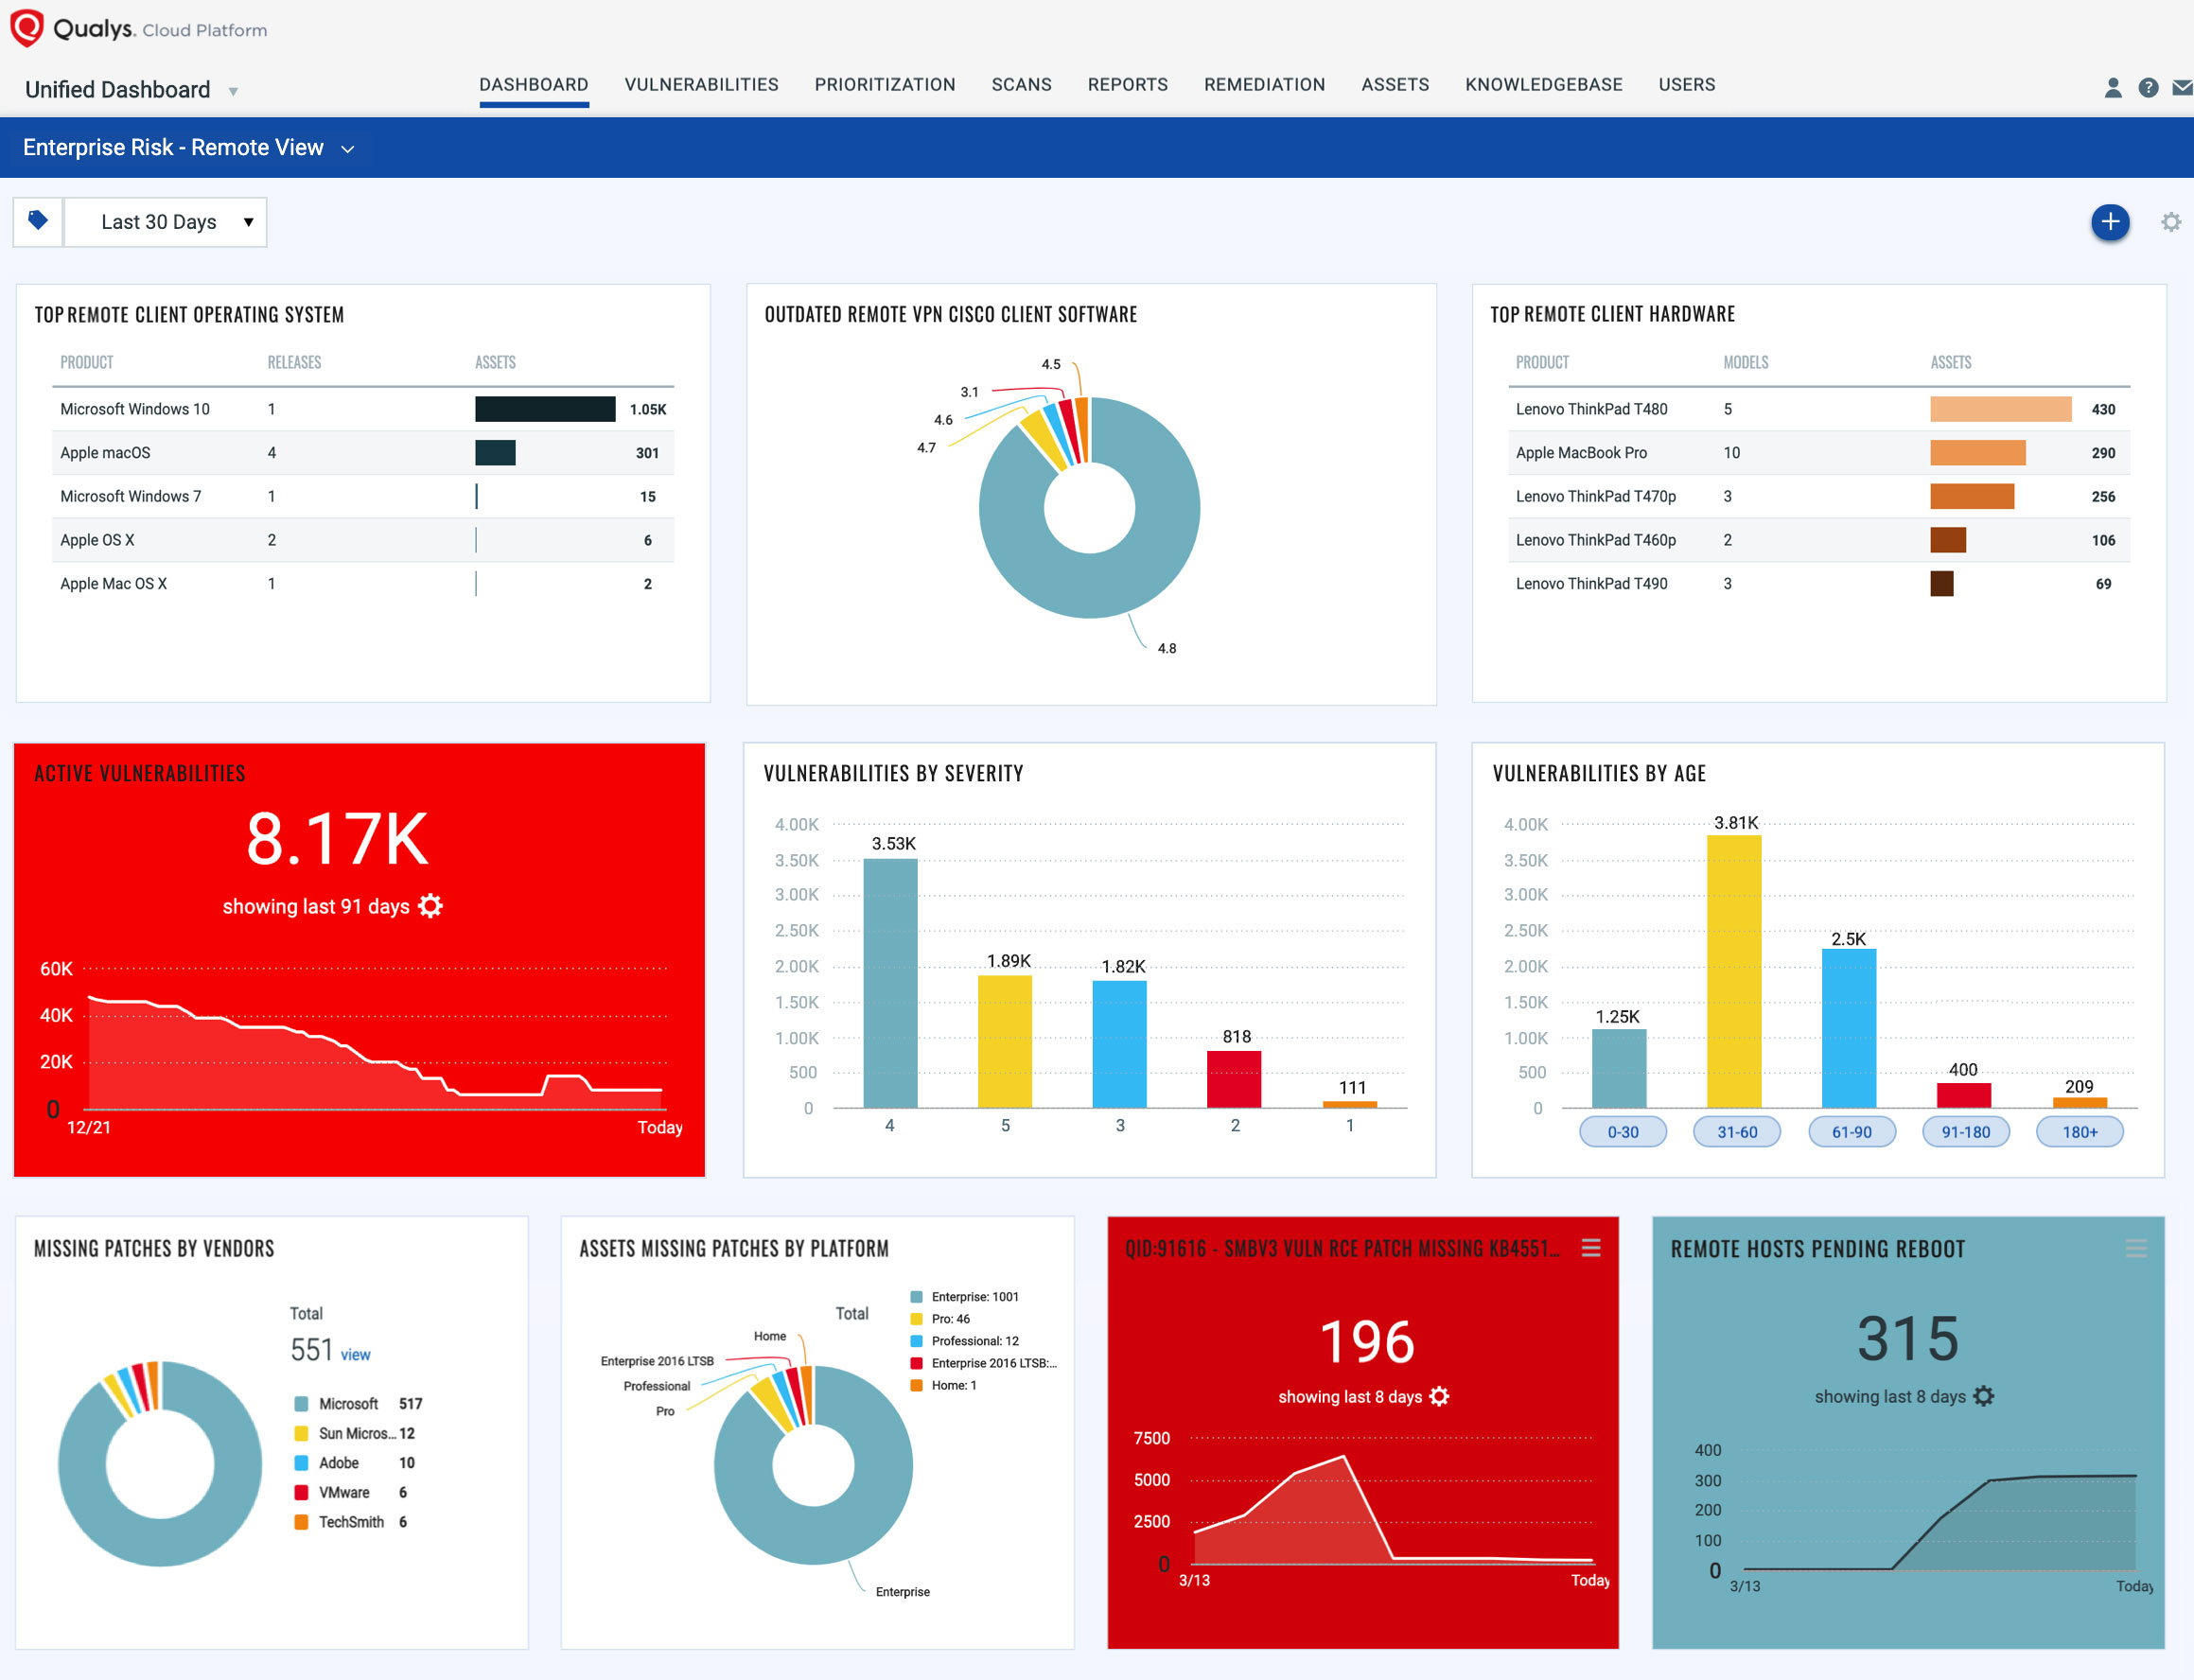Click the blue add widget plus button
The image size is (2194, 1680).
pyautogui.click(x=2110, y=221)
